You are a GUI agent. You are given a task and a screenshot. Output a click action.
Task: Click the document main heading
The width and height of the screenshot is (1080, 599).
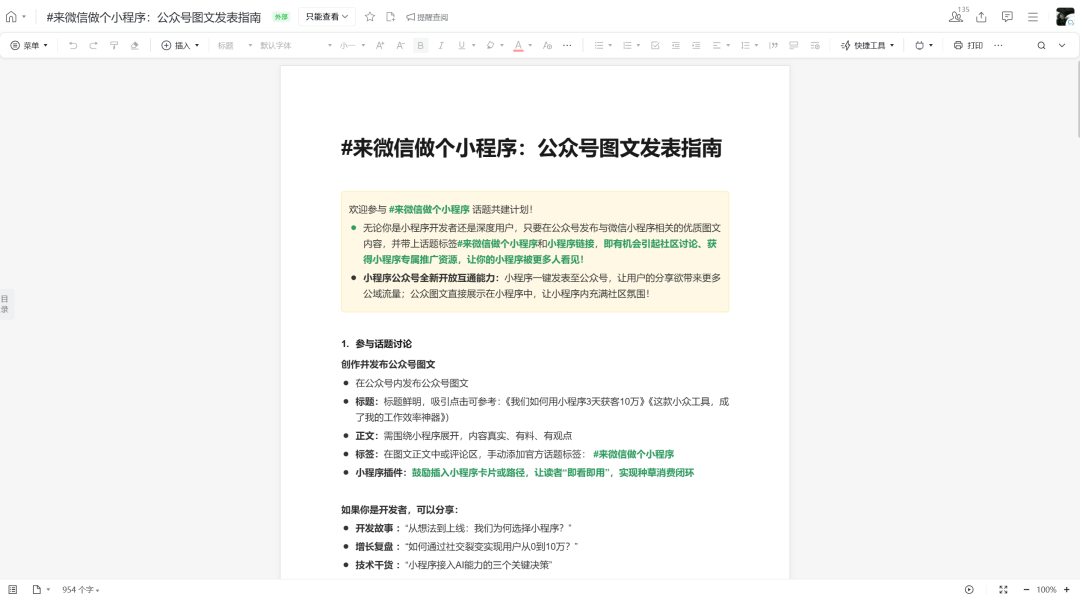pyautogui.click(x=531, y=148)
